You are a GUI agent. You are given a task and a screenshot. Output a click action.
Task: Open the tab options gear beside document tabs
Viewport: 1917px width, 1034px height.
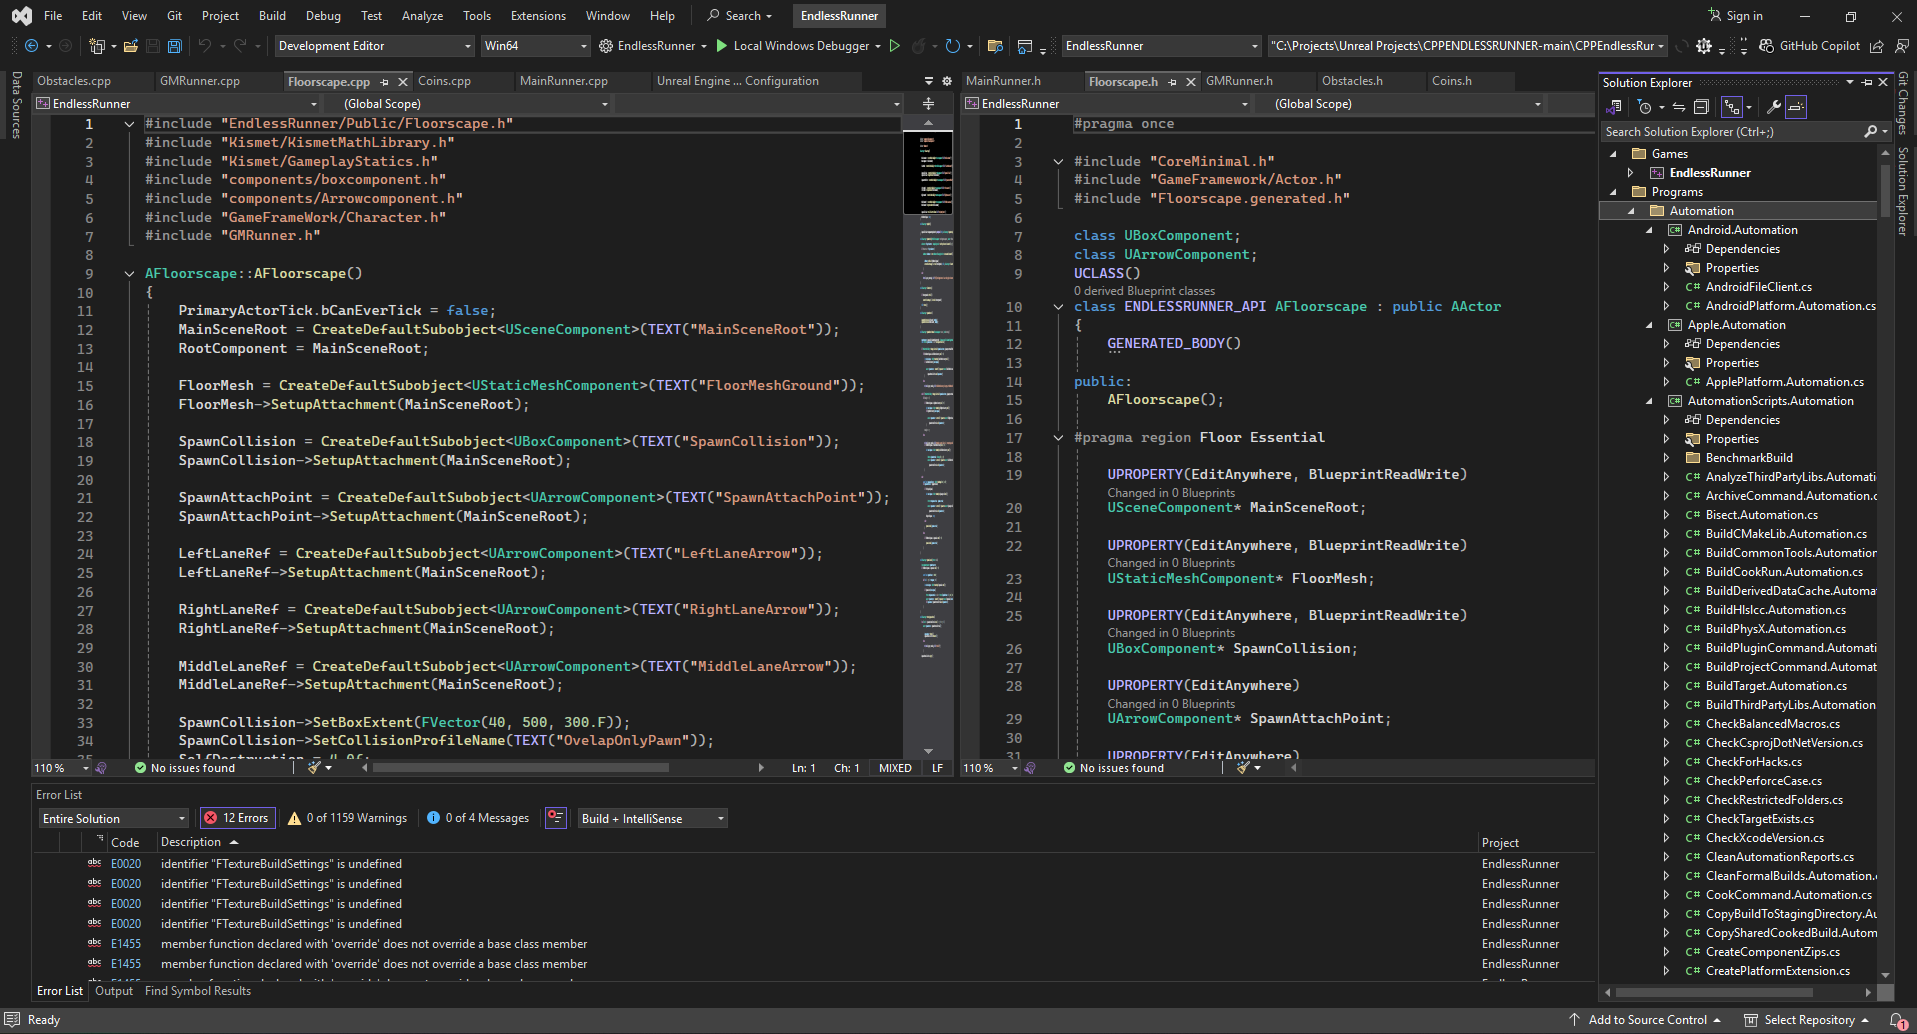(x=947, y=81)
